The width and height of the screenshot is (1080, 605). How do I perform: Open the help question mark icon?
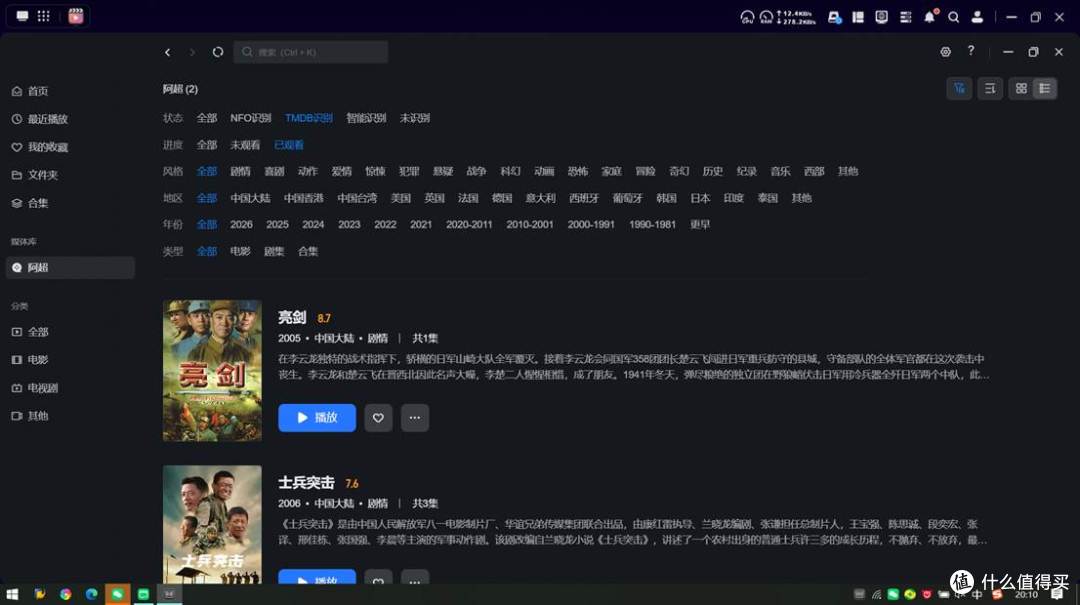[x=970, y=51]
